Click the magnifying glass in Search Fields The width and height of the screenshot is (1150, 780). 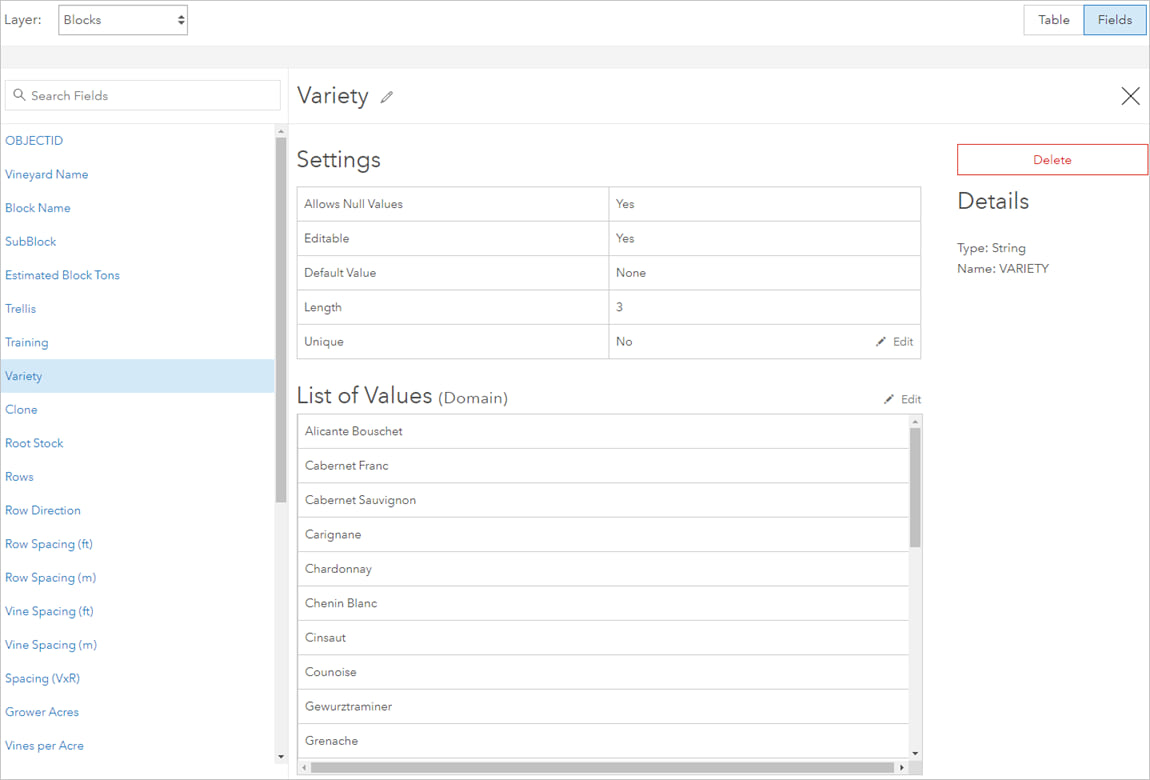(x=20, y=95)
